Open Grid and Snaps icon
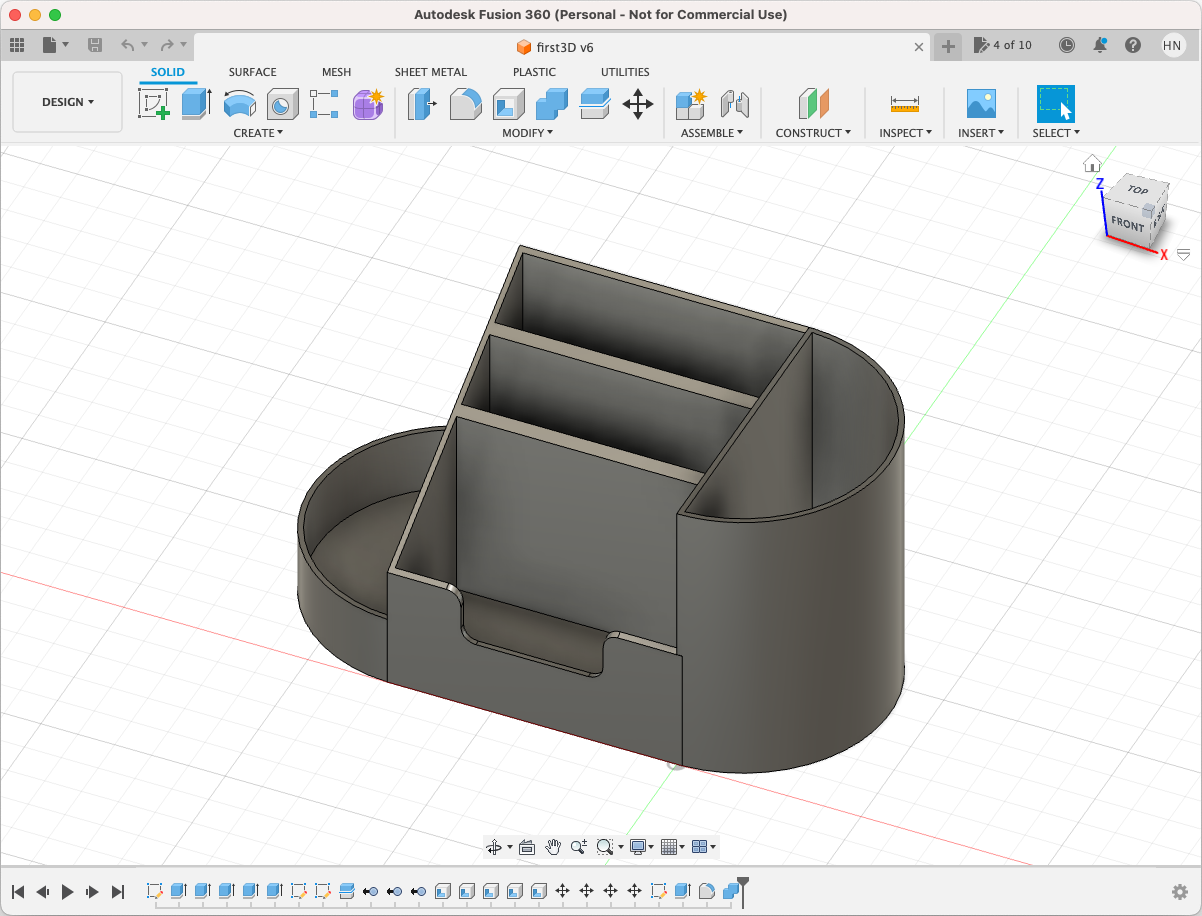Screen dimensions: 1202x916 click(x=669, y=847)
